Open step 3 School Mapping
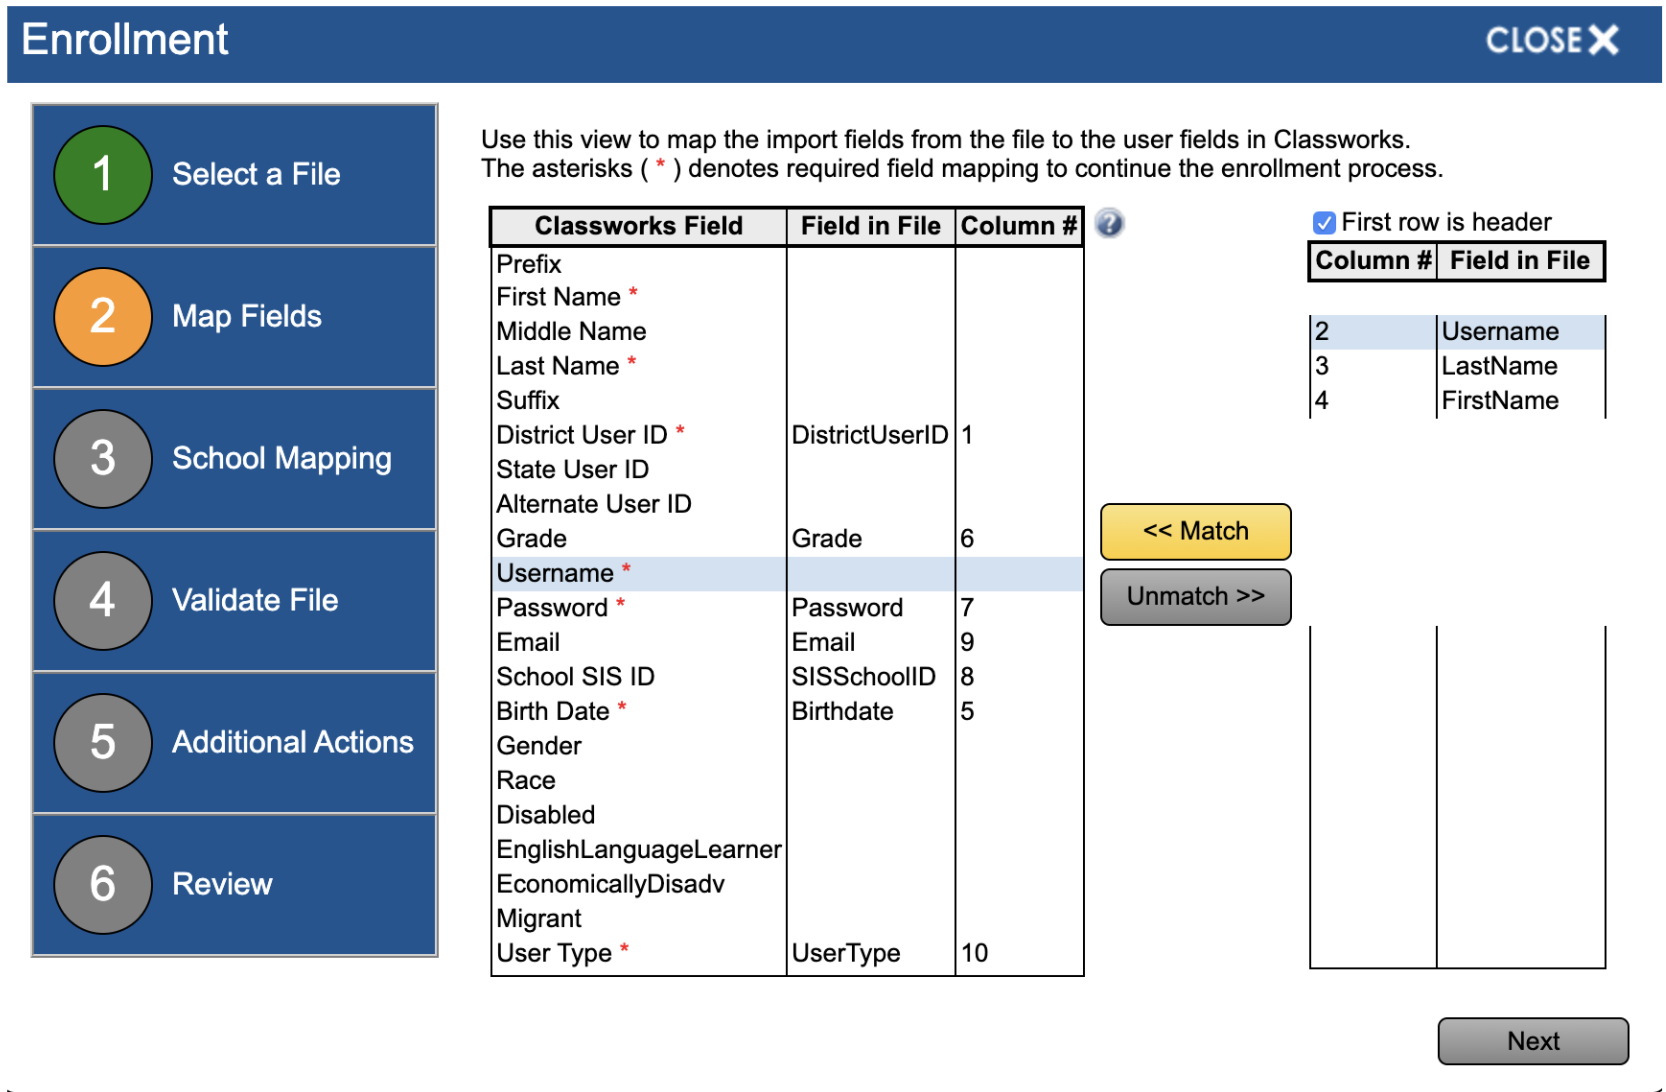1666x1092 pixels. click(x=235, y=459)
